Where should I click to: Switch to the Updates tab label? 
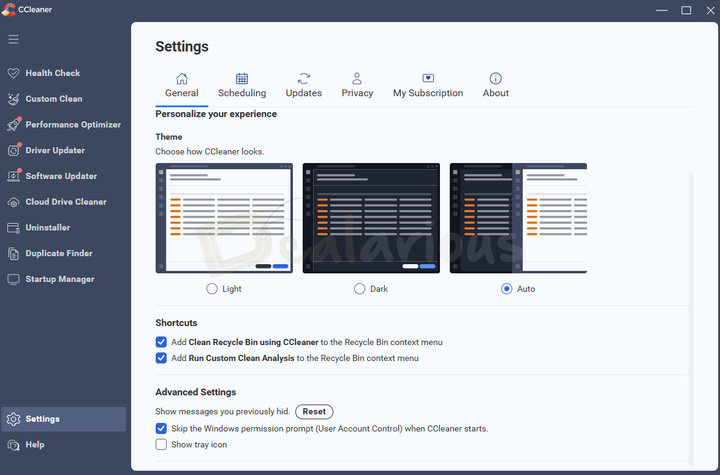point(304,93)
